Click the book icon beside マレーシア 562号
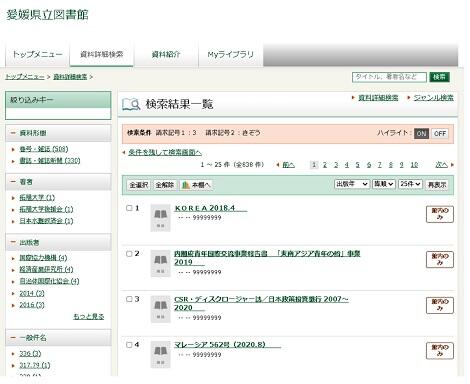The width and height of the screenshot is (470, 384). [160, 354]
